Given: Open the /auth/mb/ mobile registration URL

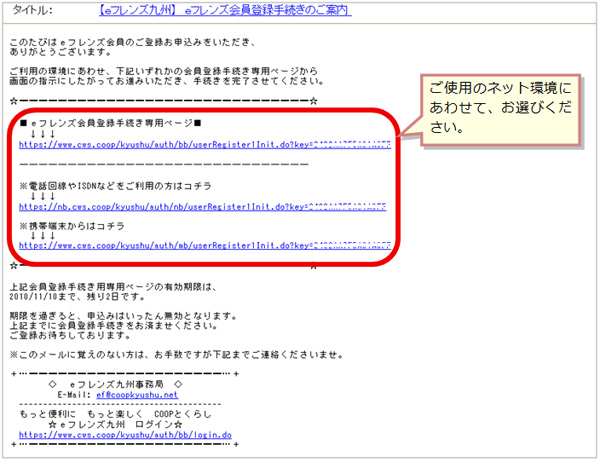Looking at the screenshot, I should (205, 246).
